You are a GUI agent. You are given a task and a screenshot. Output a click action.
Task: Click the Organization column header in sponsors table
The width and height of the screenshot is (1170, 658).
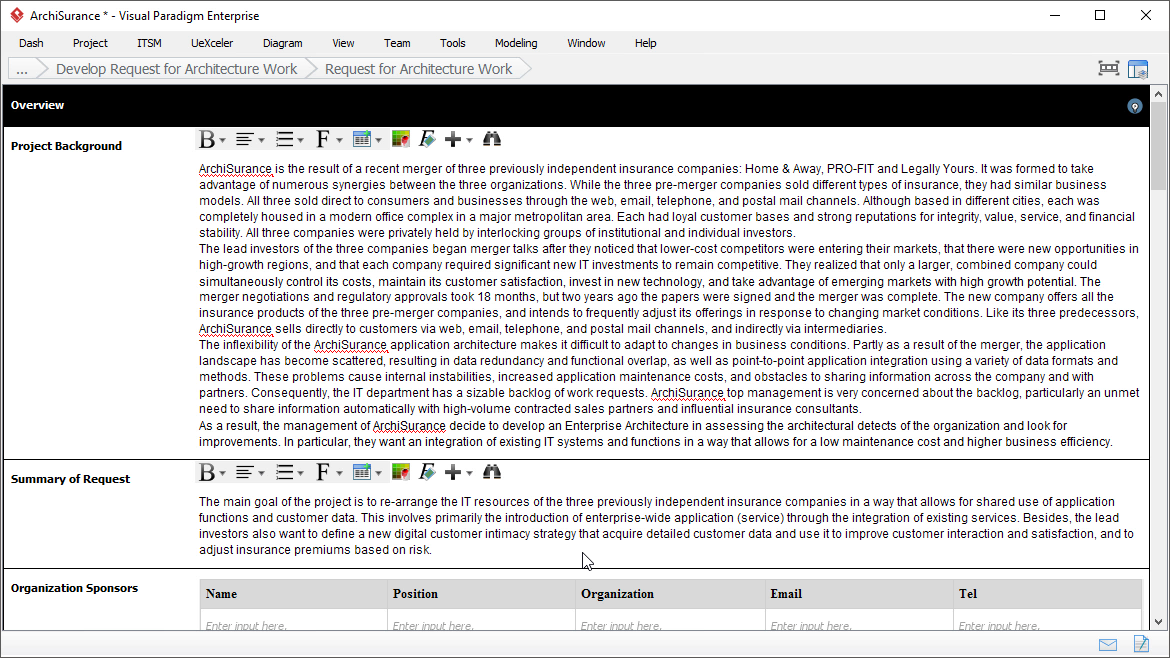coord(670,594)
